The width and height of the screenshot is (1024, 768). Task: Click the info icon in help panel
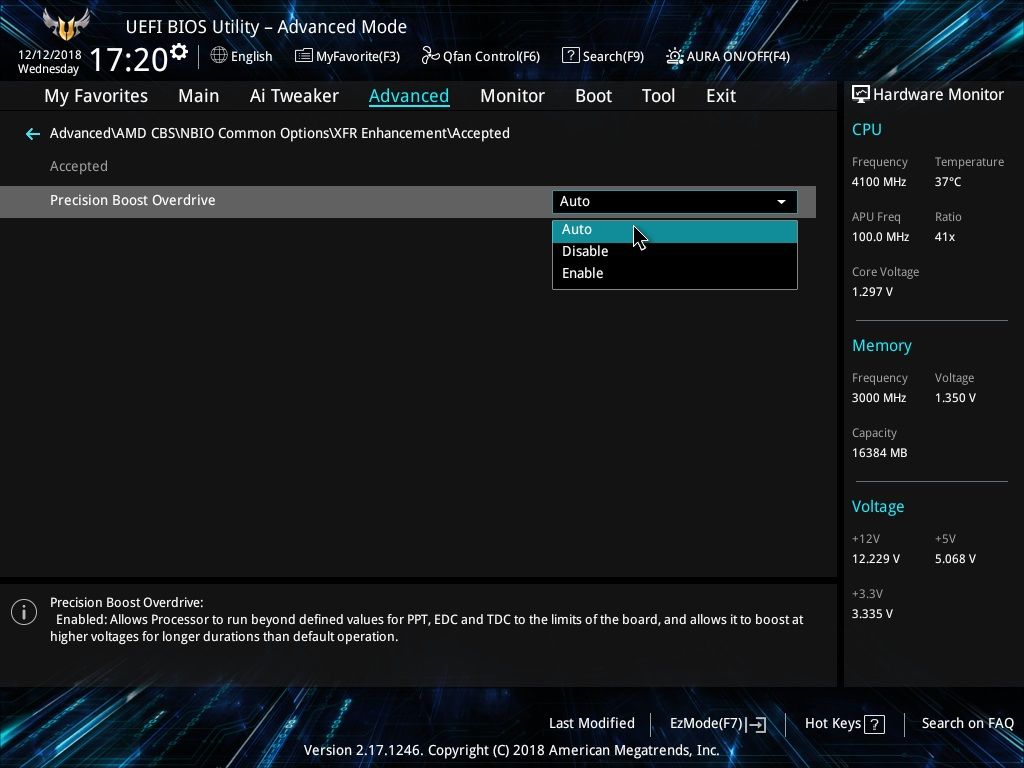tap(24, 613)
